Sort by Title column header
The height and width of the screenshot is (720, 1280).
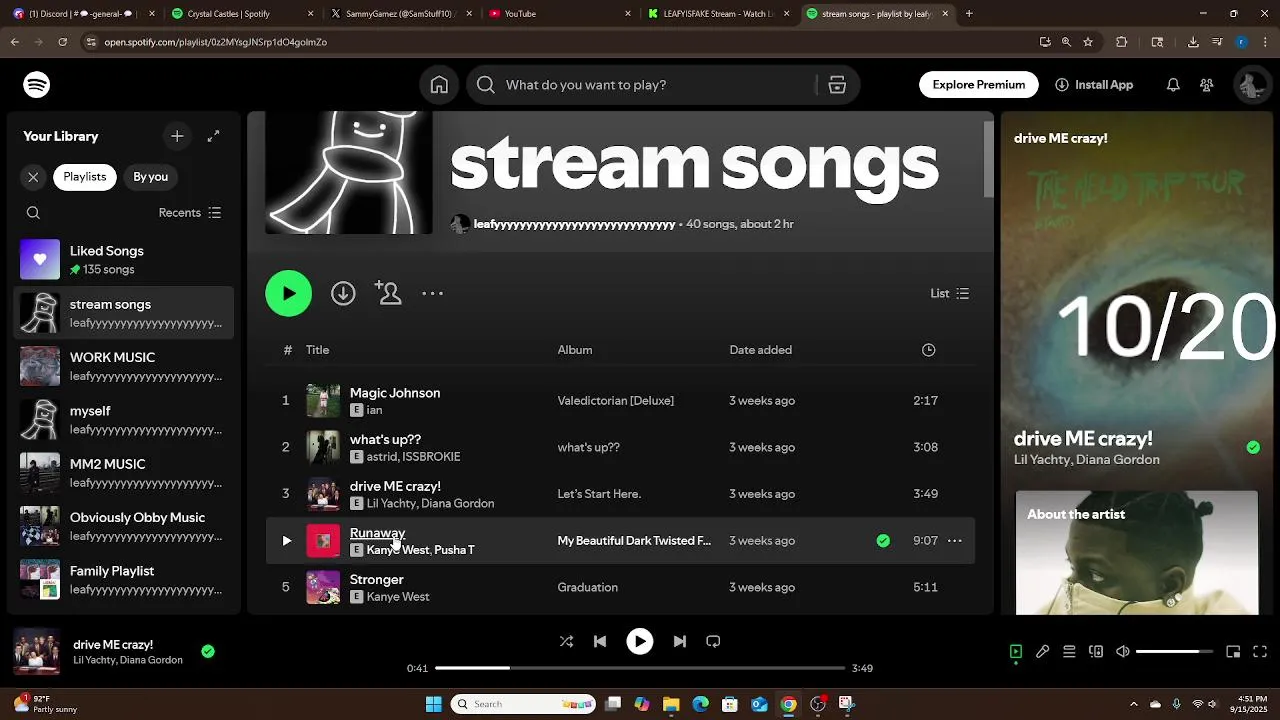(317, 350)
